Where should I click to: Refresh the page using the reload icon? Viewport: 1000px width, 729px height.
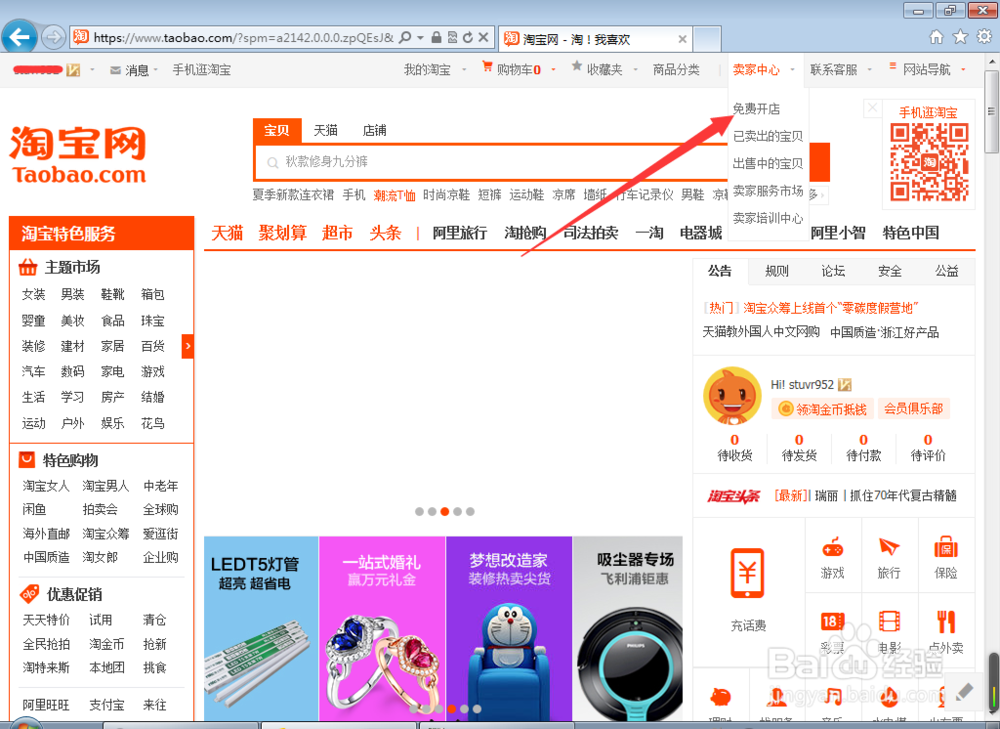coord(467,38)
